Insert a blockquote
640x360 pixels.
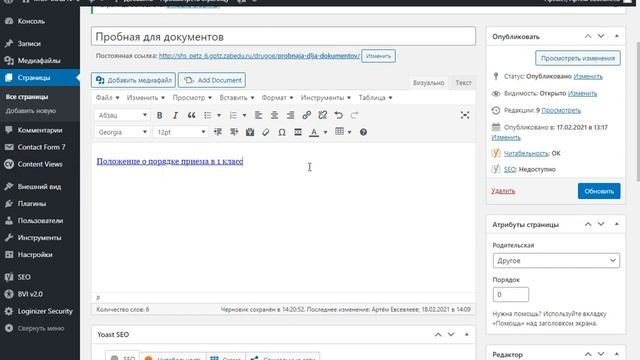(x=191, y=116)
